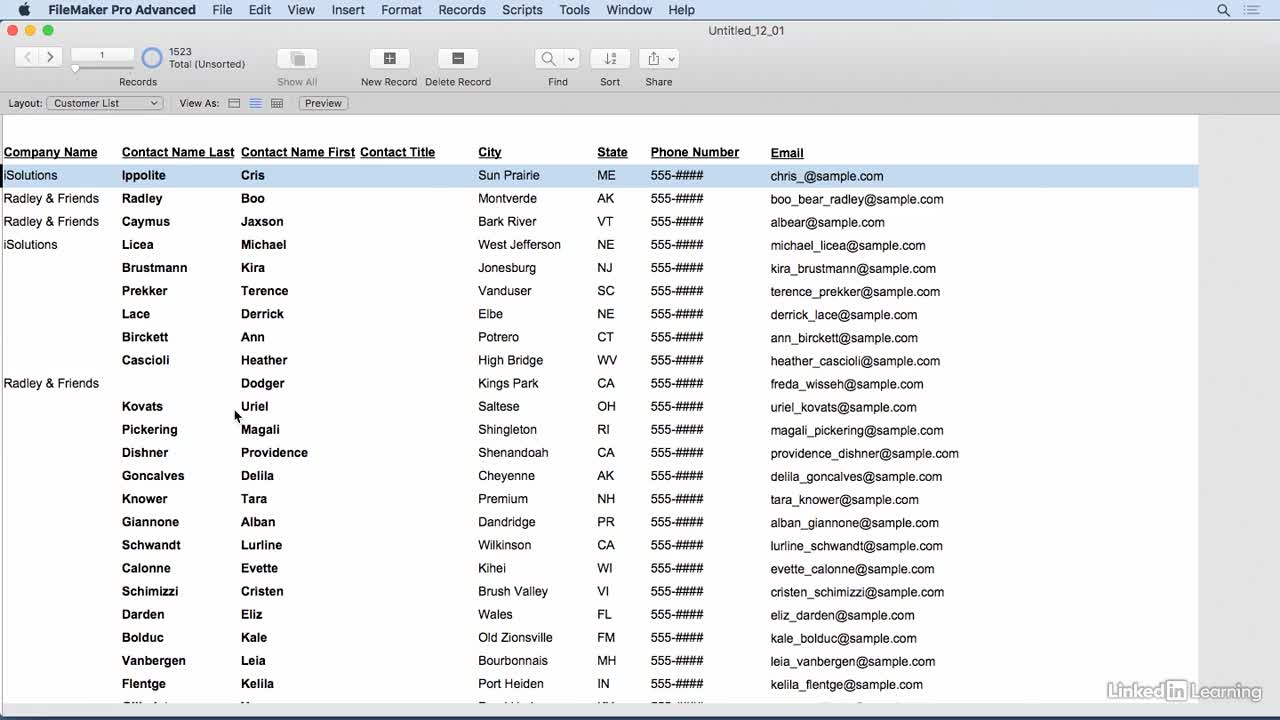Click email alban_giannone@sample.com
Image resolution: width=1280 pixels, height=720 pixels.
tap(854, 522)
